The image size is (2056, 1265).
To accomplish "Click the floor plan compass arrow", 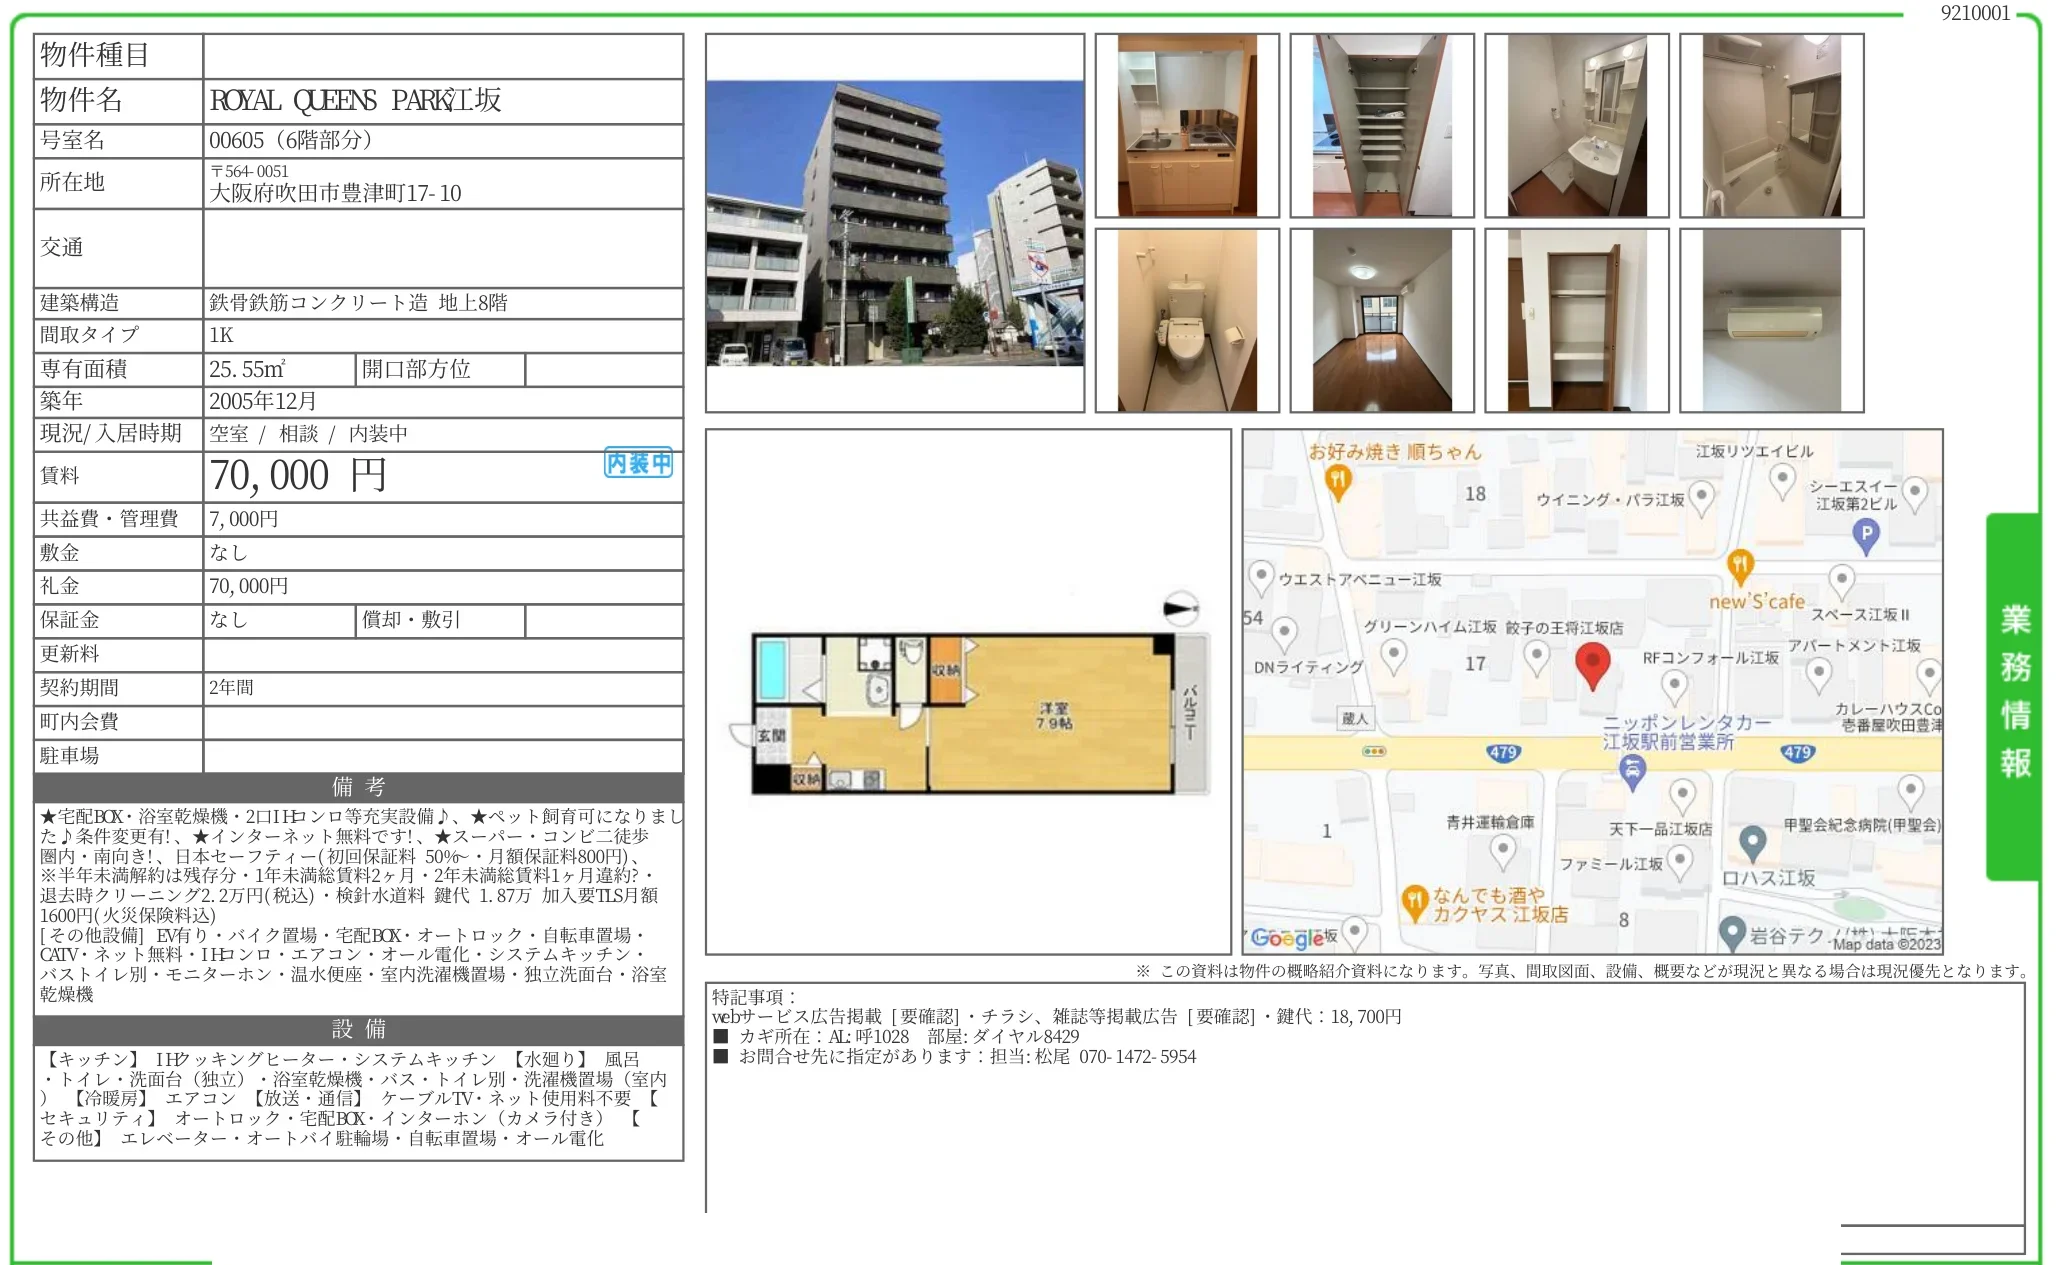I will click(1181, 608).
